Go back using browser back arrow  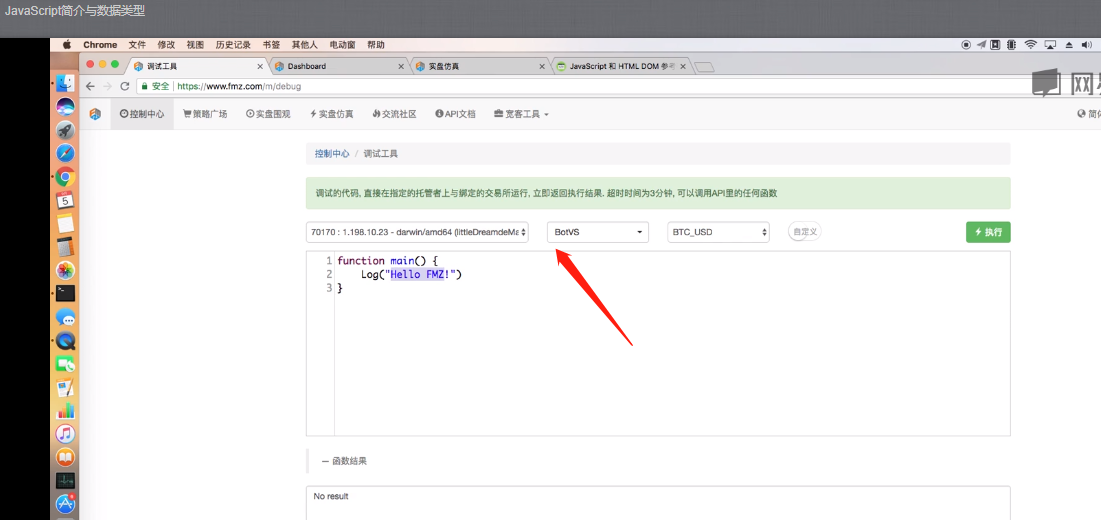pyautogui.click(x=91, y=86)
